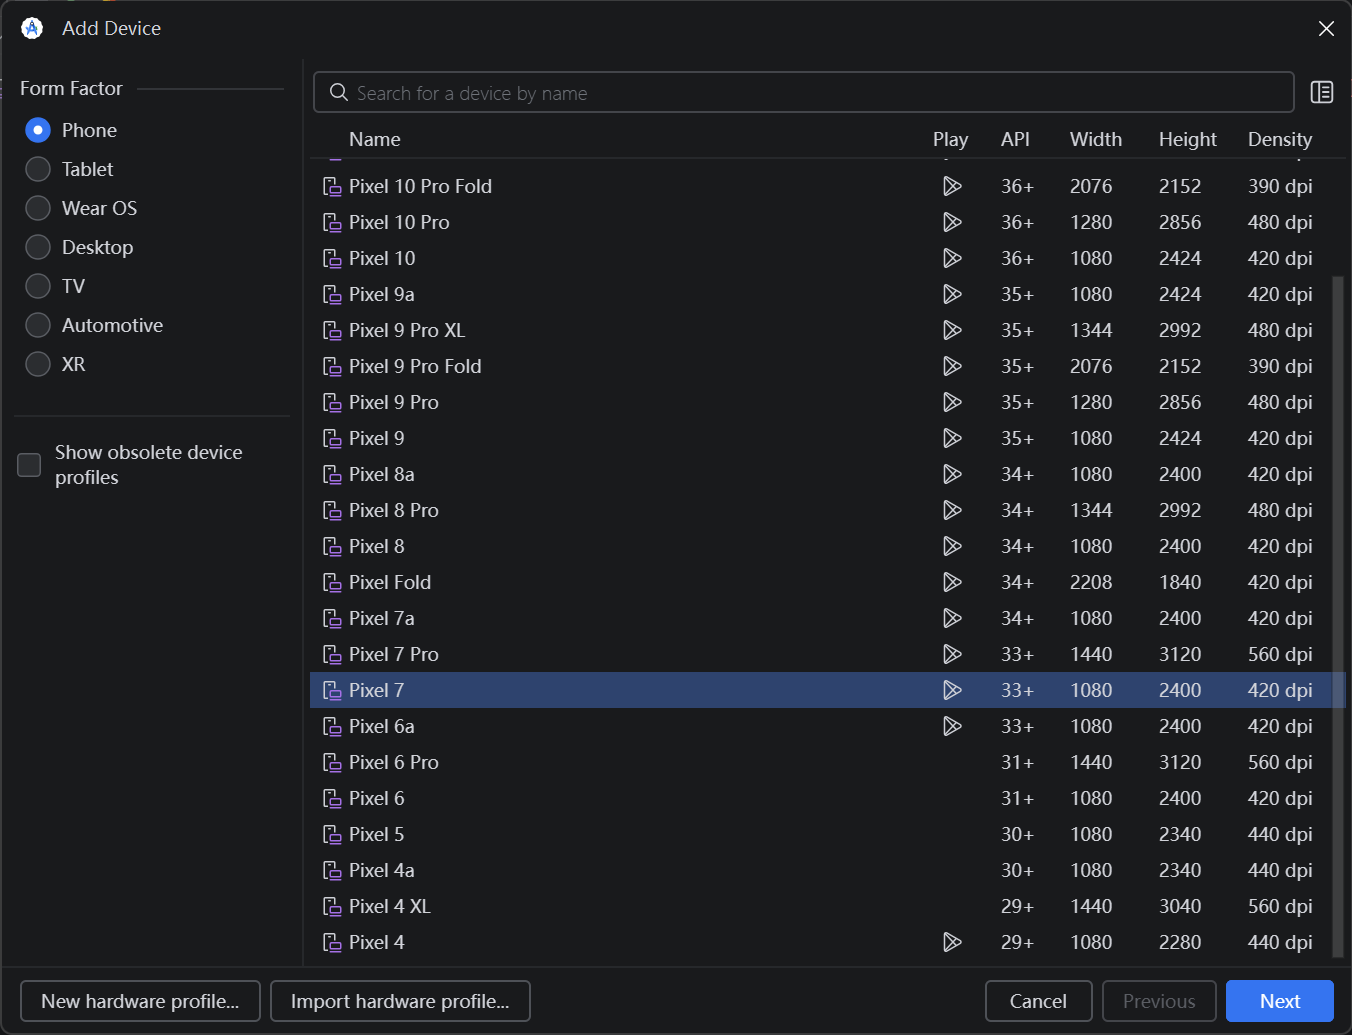Choose the Wear OS radio button
The height and width of the screenshot is (1035, 1352).
38,208
